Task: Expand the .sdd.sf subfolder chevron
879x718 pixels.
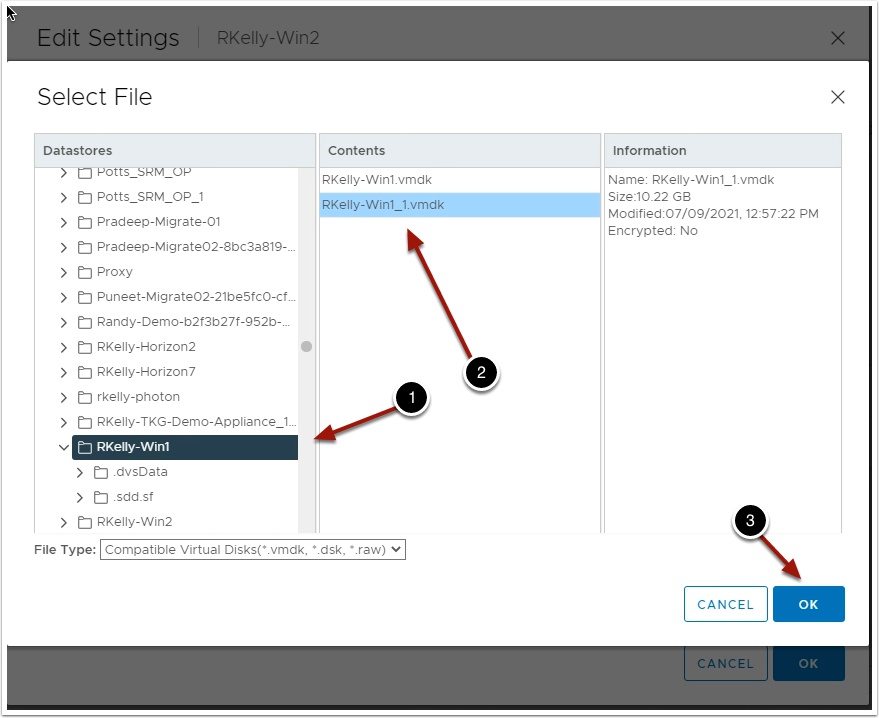Action: point(80,497)
